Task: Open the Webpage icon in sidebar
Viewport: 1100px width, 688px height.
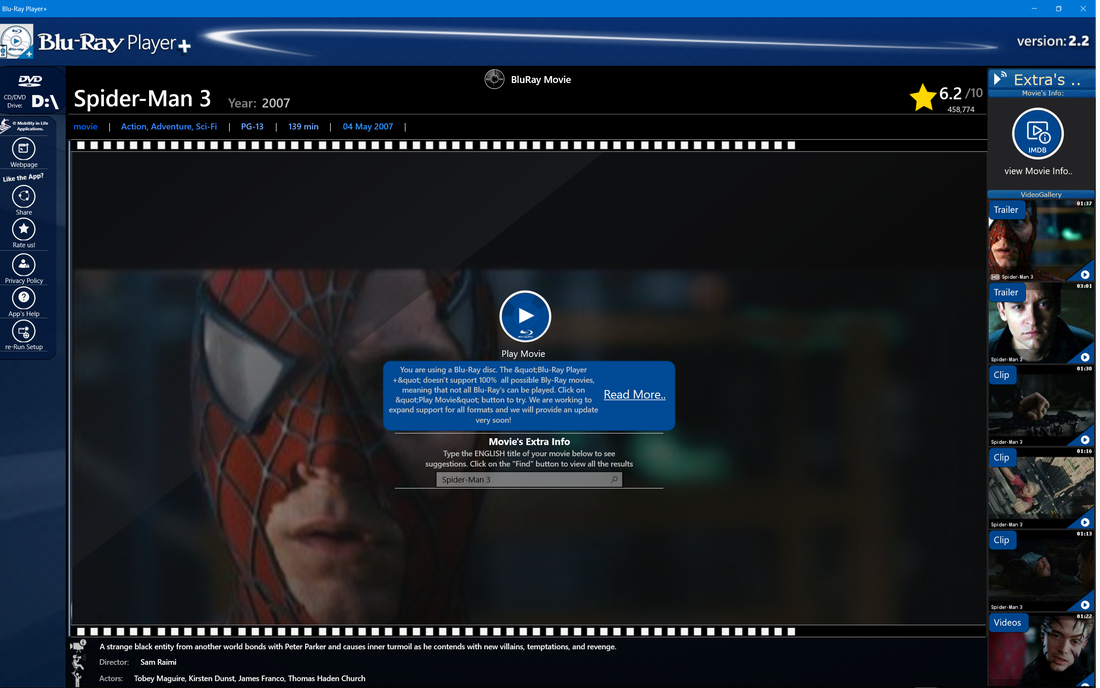Action: 23,148
